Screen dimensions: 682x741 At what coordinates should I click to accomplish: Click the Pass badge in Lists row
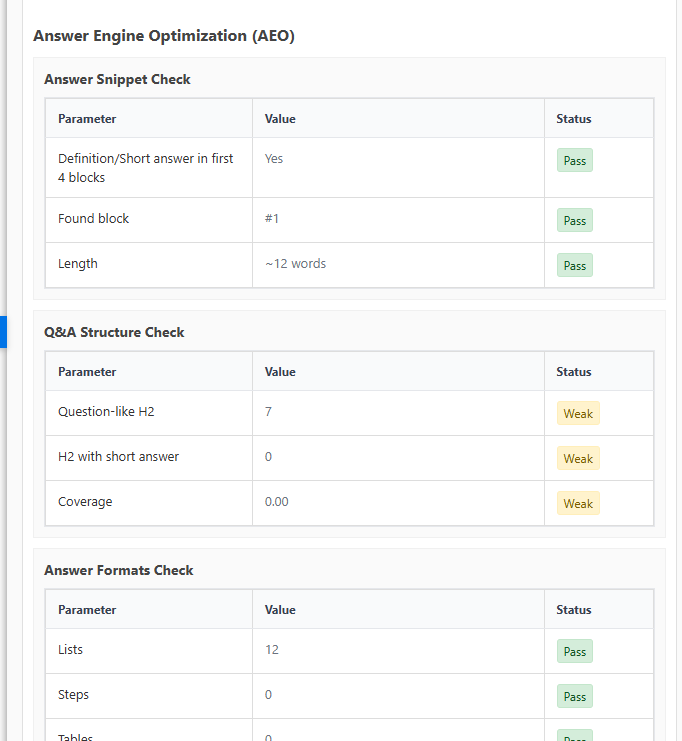pos(575,651)
